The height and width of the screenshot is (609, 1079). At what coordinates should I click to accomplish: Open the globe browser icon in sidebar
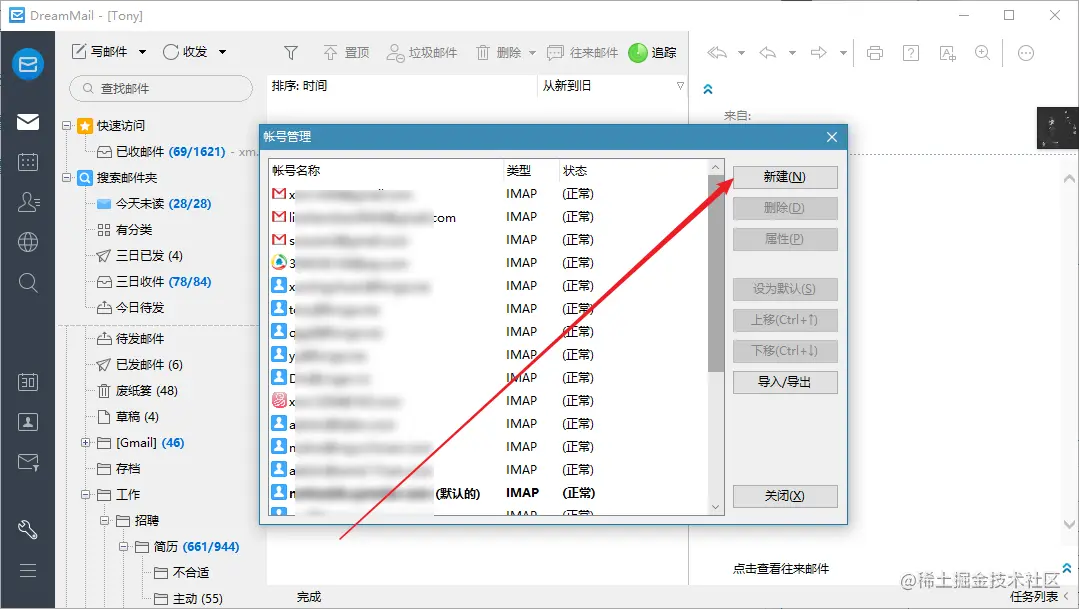[28, 242]
